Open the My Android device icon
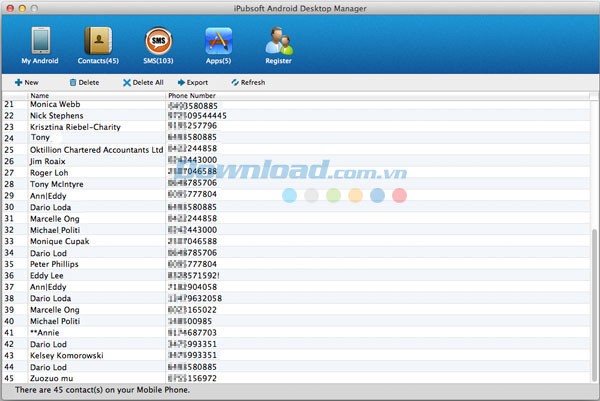600x401 pixels. coord(41,41)
